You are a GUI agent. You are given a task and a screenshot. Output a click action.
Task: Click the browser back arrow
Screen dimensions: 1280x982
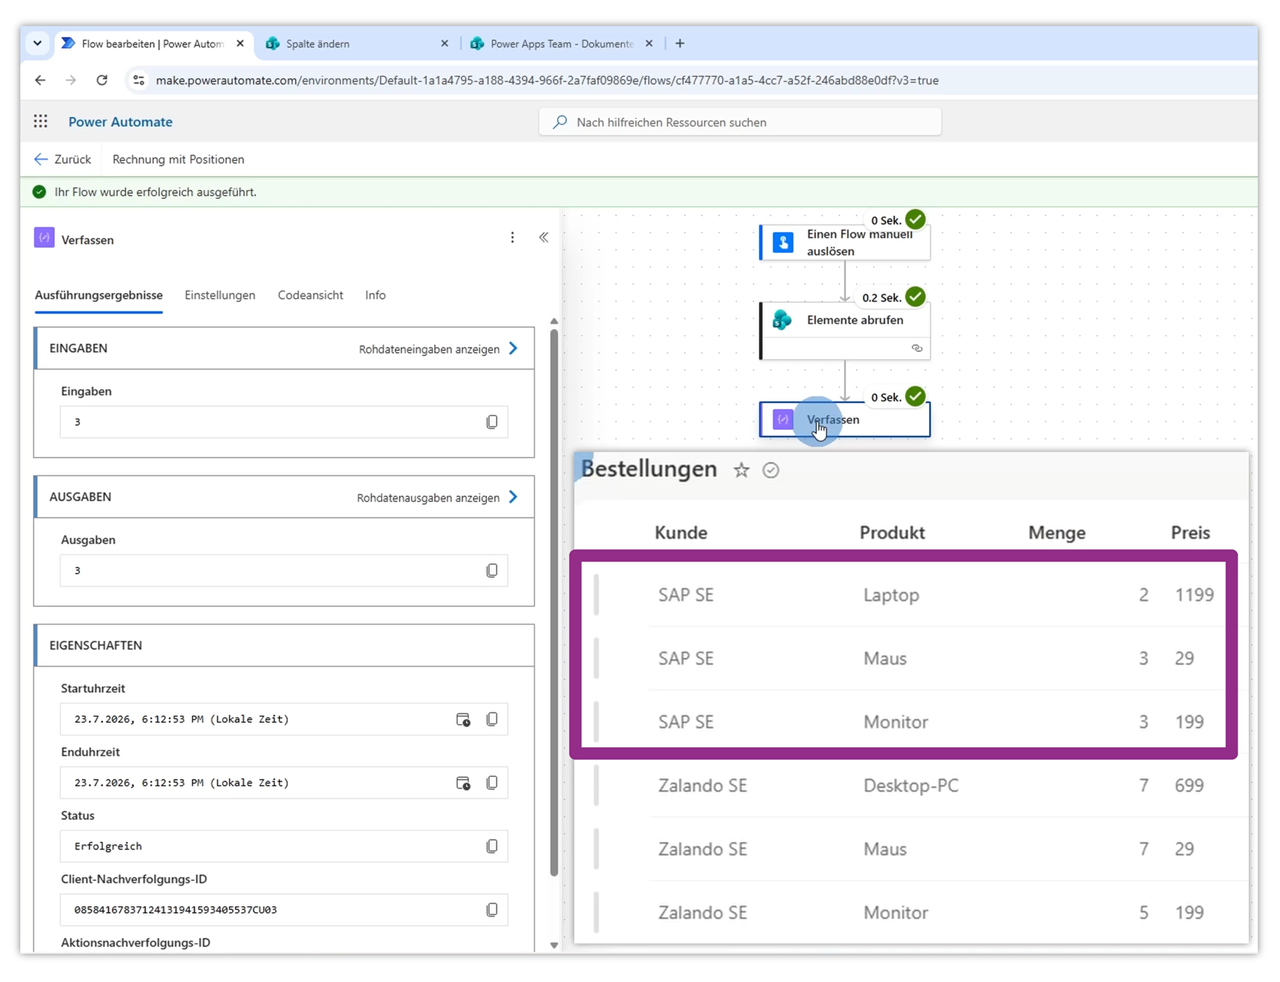40,80
